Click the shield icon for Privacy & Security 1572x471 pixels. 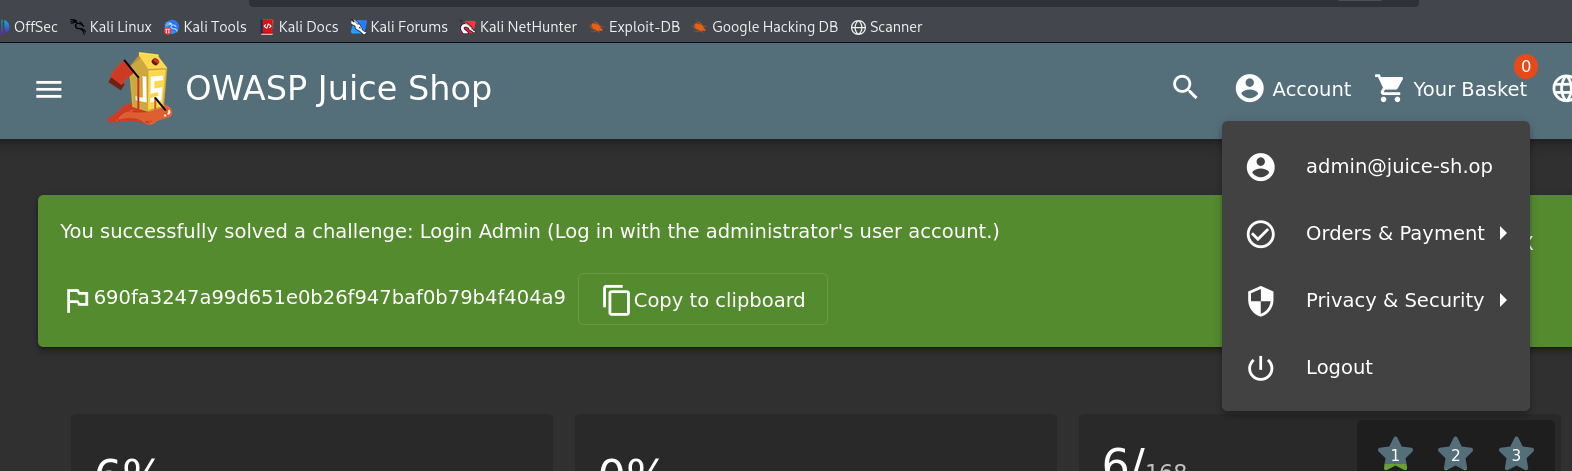click(x=1261, y=301)
